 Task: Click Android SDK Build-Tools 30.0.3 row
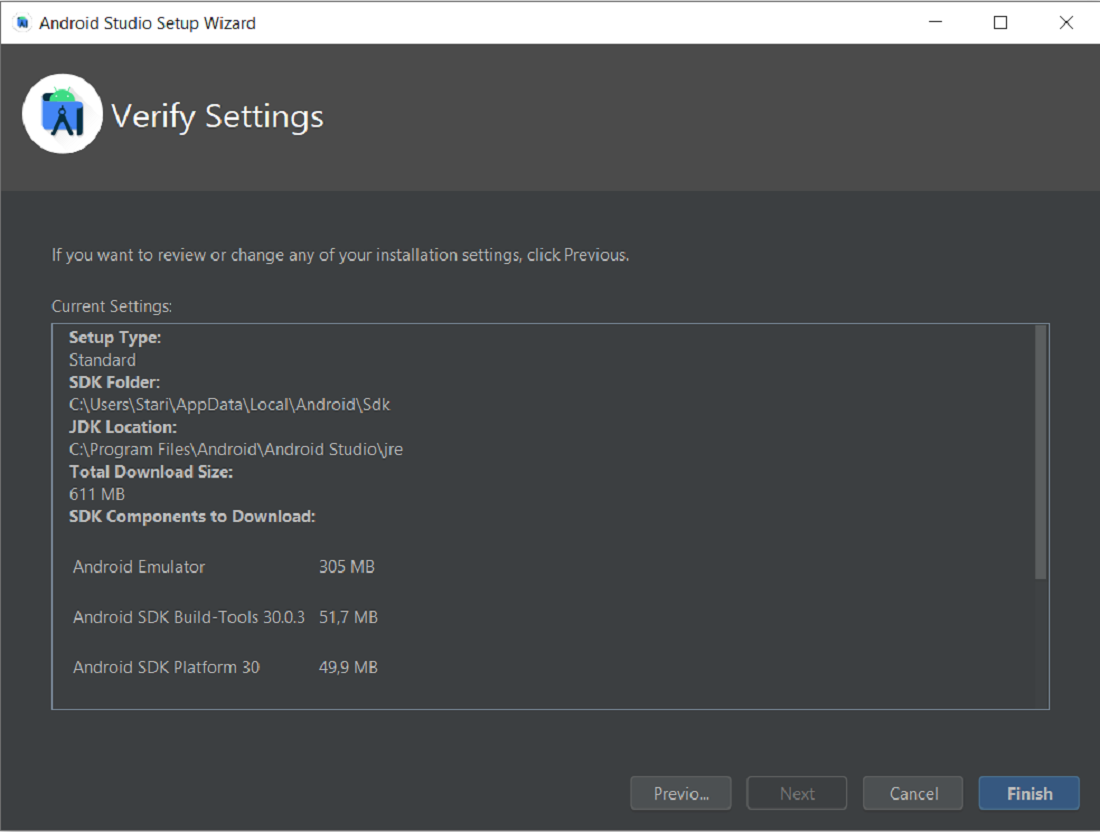tap(225, 617)
